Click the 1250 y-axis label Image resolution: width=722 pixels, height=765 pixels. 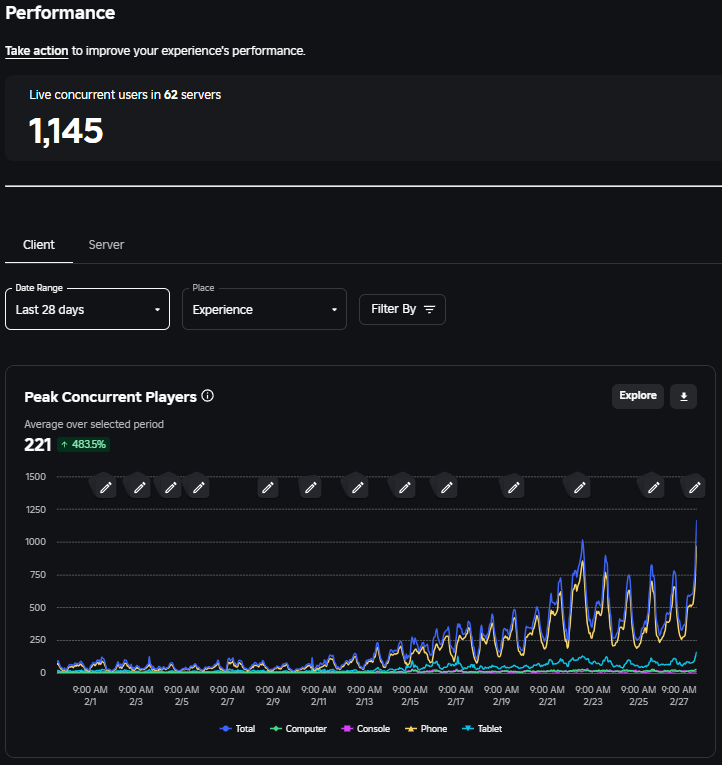tap(36, 509)
